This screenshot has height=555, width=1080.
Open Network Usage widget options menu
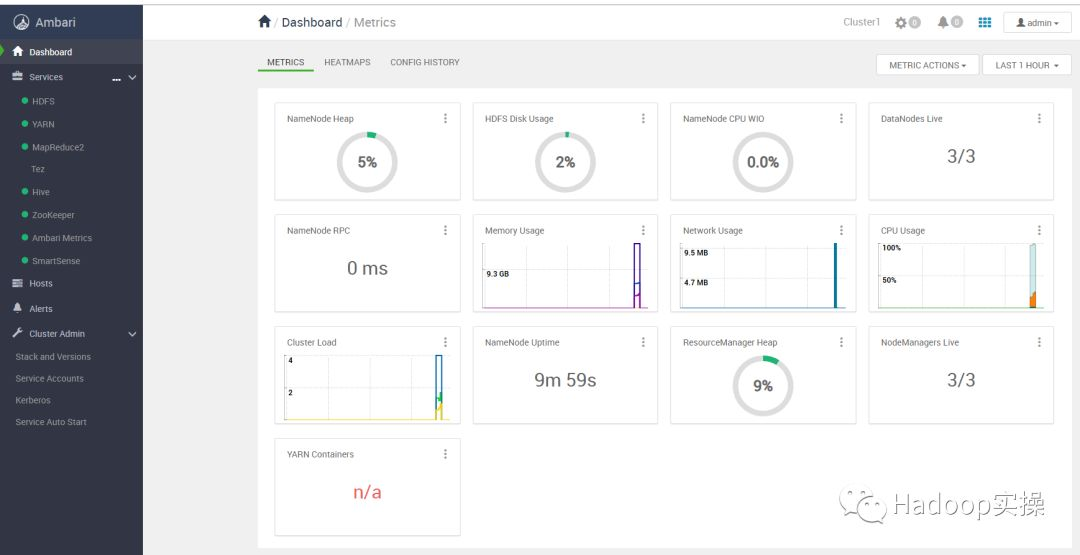click(x=841, y=230)
